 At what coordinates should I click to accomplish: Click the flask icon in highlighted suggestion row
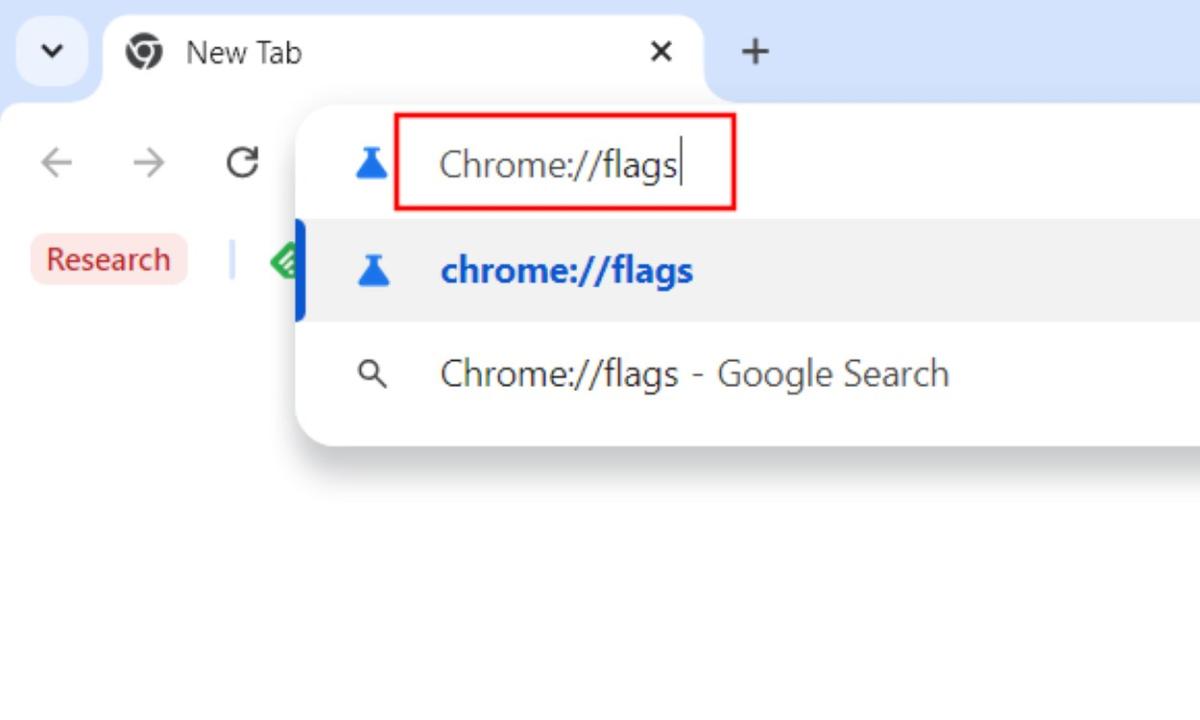[x=372, y=270]
